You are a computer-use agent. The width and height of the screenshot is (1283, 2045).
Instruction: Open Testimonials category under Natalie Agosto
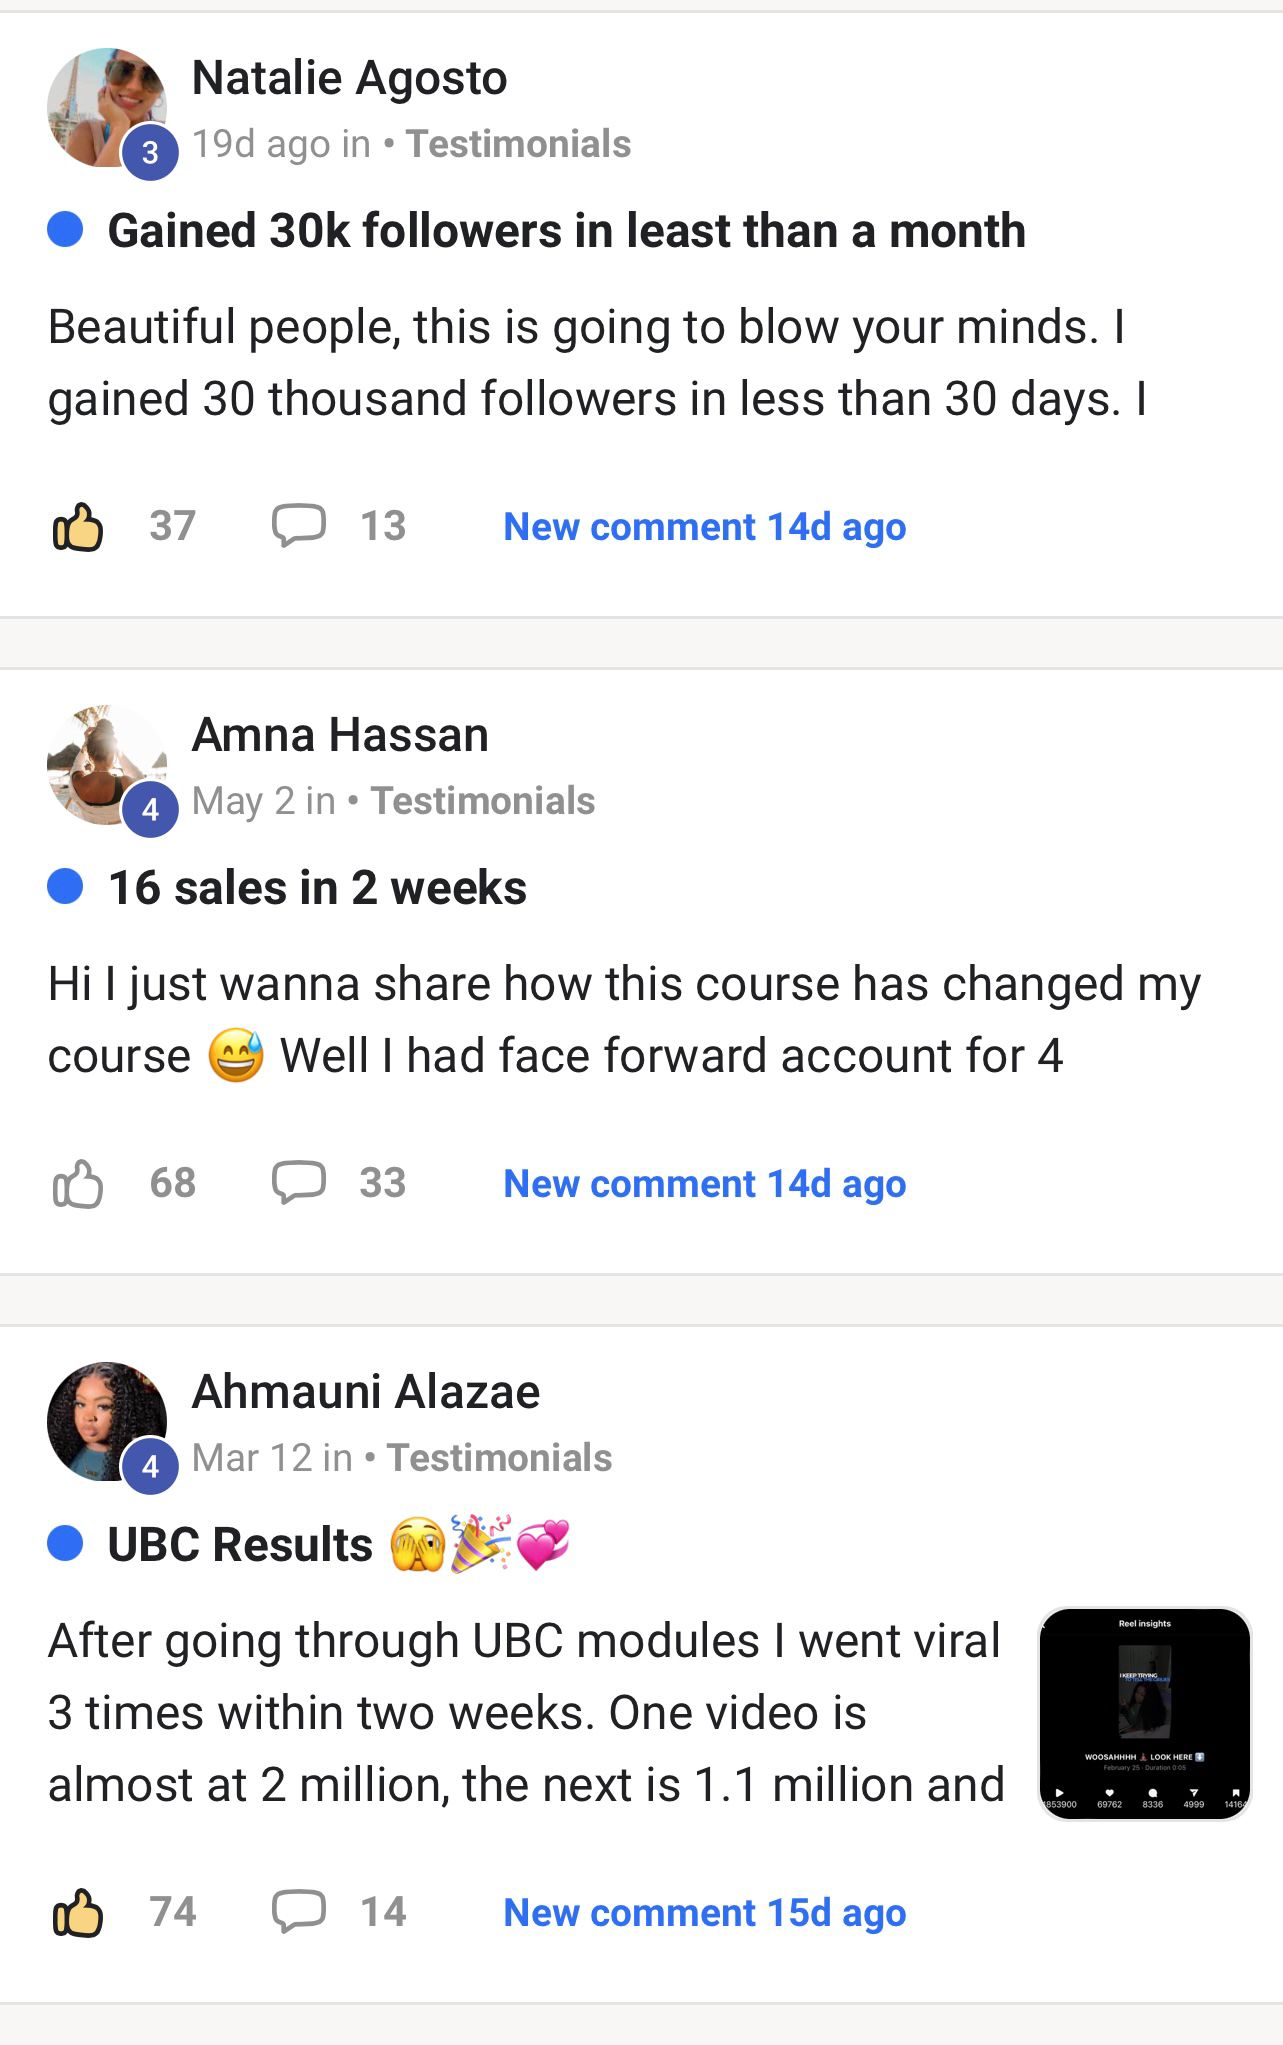coord(518,144)
